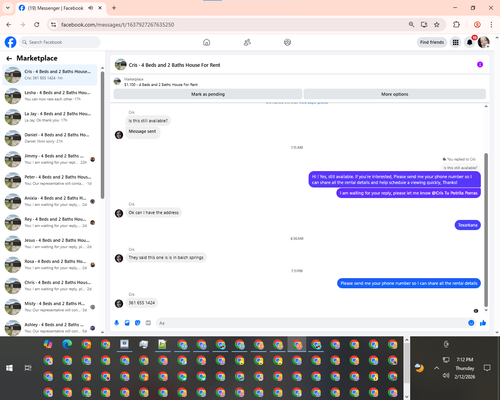Open Windows Start menu
The image size is (500, 400).
coord(9,368)
